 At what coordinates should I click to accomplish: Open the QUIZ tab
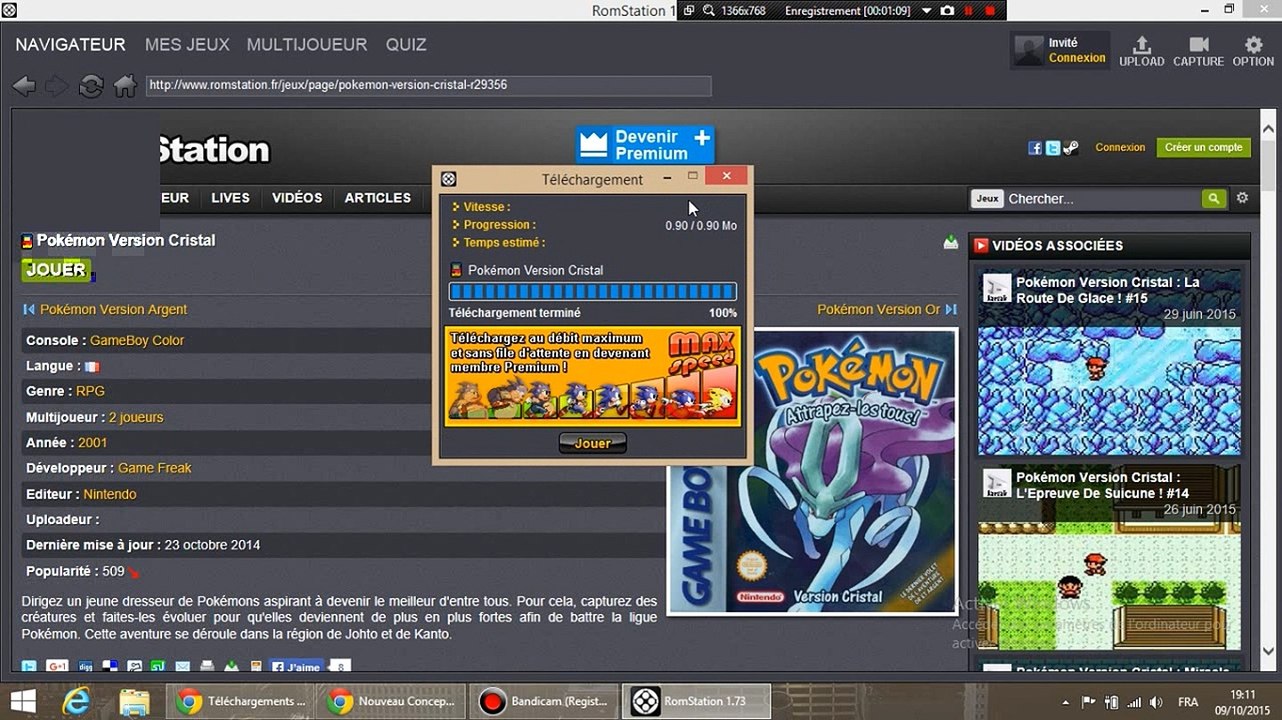tap(406, 45)
